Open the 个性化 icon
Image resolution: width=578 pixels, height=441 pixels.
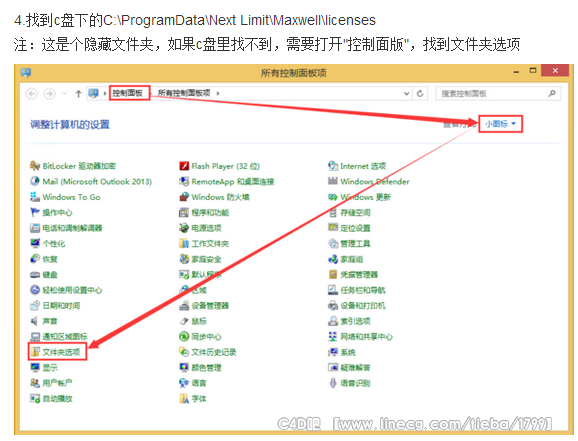35,243
